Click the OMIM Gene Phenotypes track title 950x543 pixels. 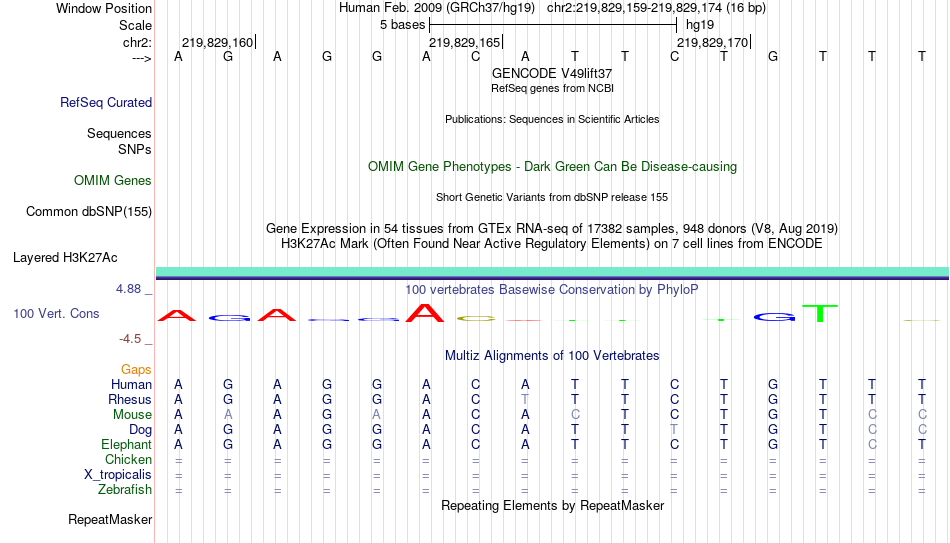point(553,167)
